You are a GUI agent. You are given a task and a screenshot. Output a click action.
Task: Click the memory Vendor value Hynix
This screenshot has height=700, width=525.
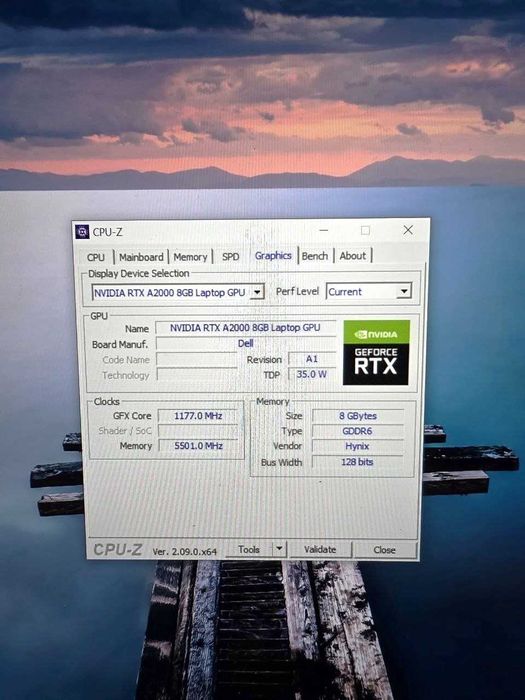[357, 446]
